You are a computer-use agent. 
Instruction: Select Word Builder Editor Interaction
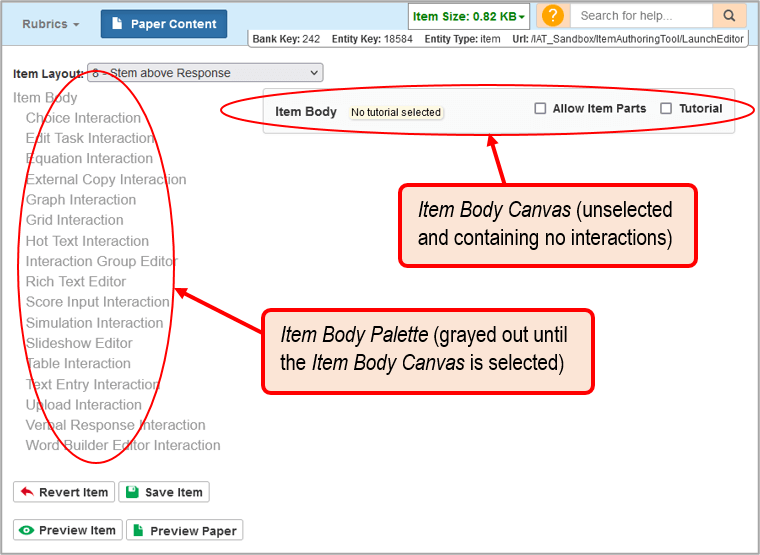[x=123, y=445]
